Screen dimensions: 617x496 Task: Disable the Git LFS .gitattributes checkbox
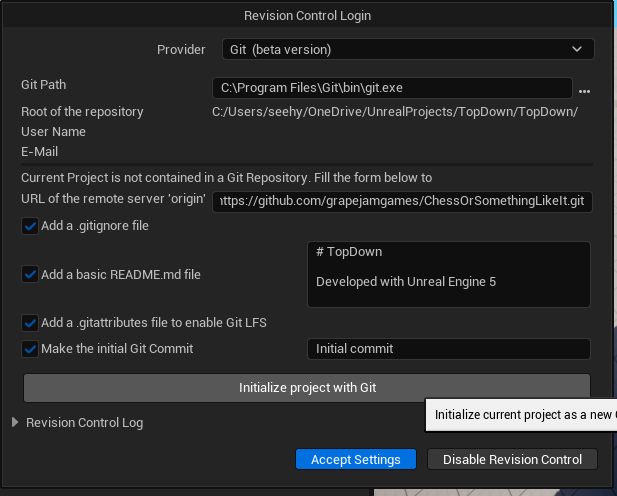30,323
